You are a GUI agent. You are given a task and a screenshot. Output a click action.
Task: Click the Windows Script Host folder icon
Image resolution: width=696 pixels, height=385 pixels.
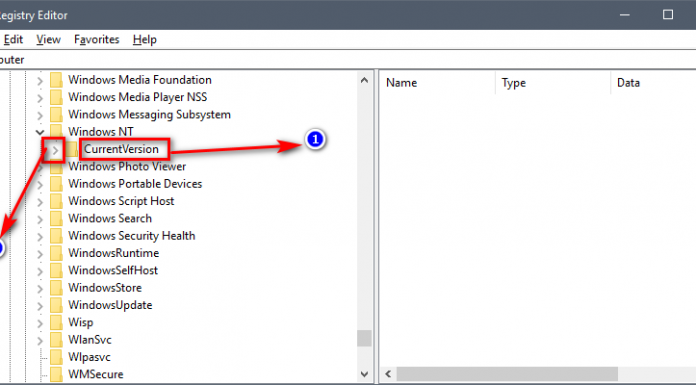(56, 201)
